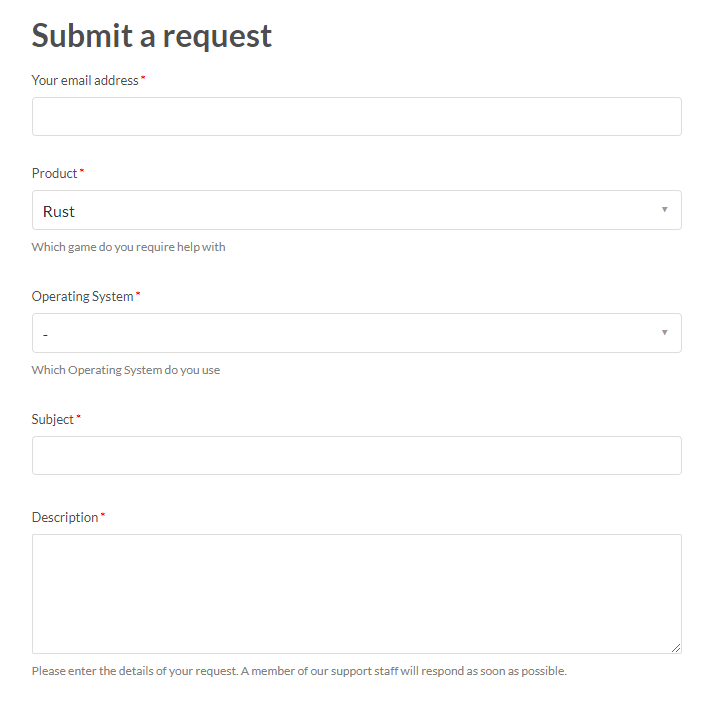Click the red asterisk beside email address label
This screenshot has height=702, width=714.
pyautogui.click(x=143, y=77)
